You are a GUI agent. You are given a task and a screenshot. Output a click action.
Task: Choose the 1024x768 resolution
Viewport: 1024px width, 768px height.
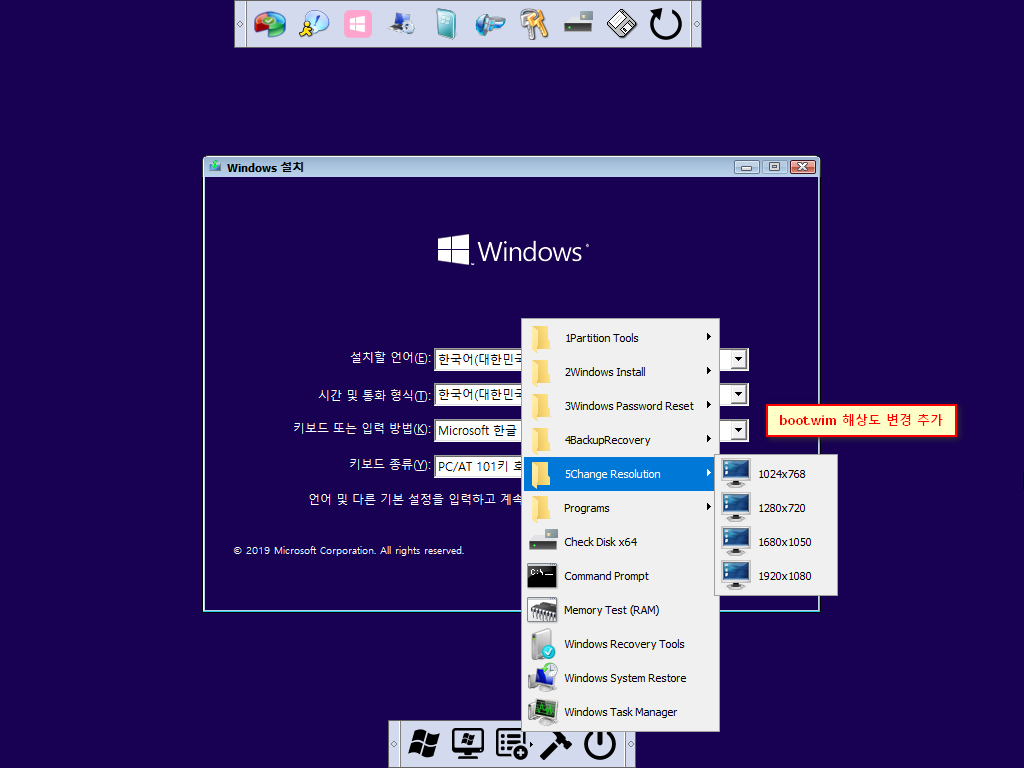click(776, 473)
